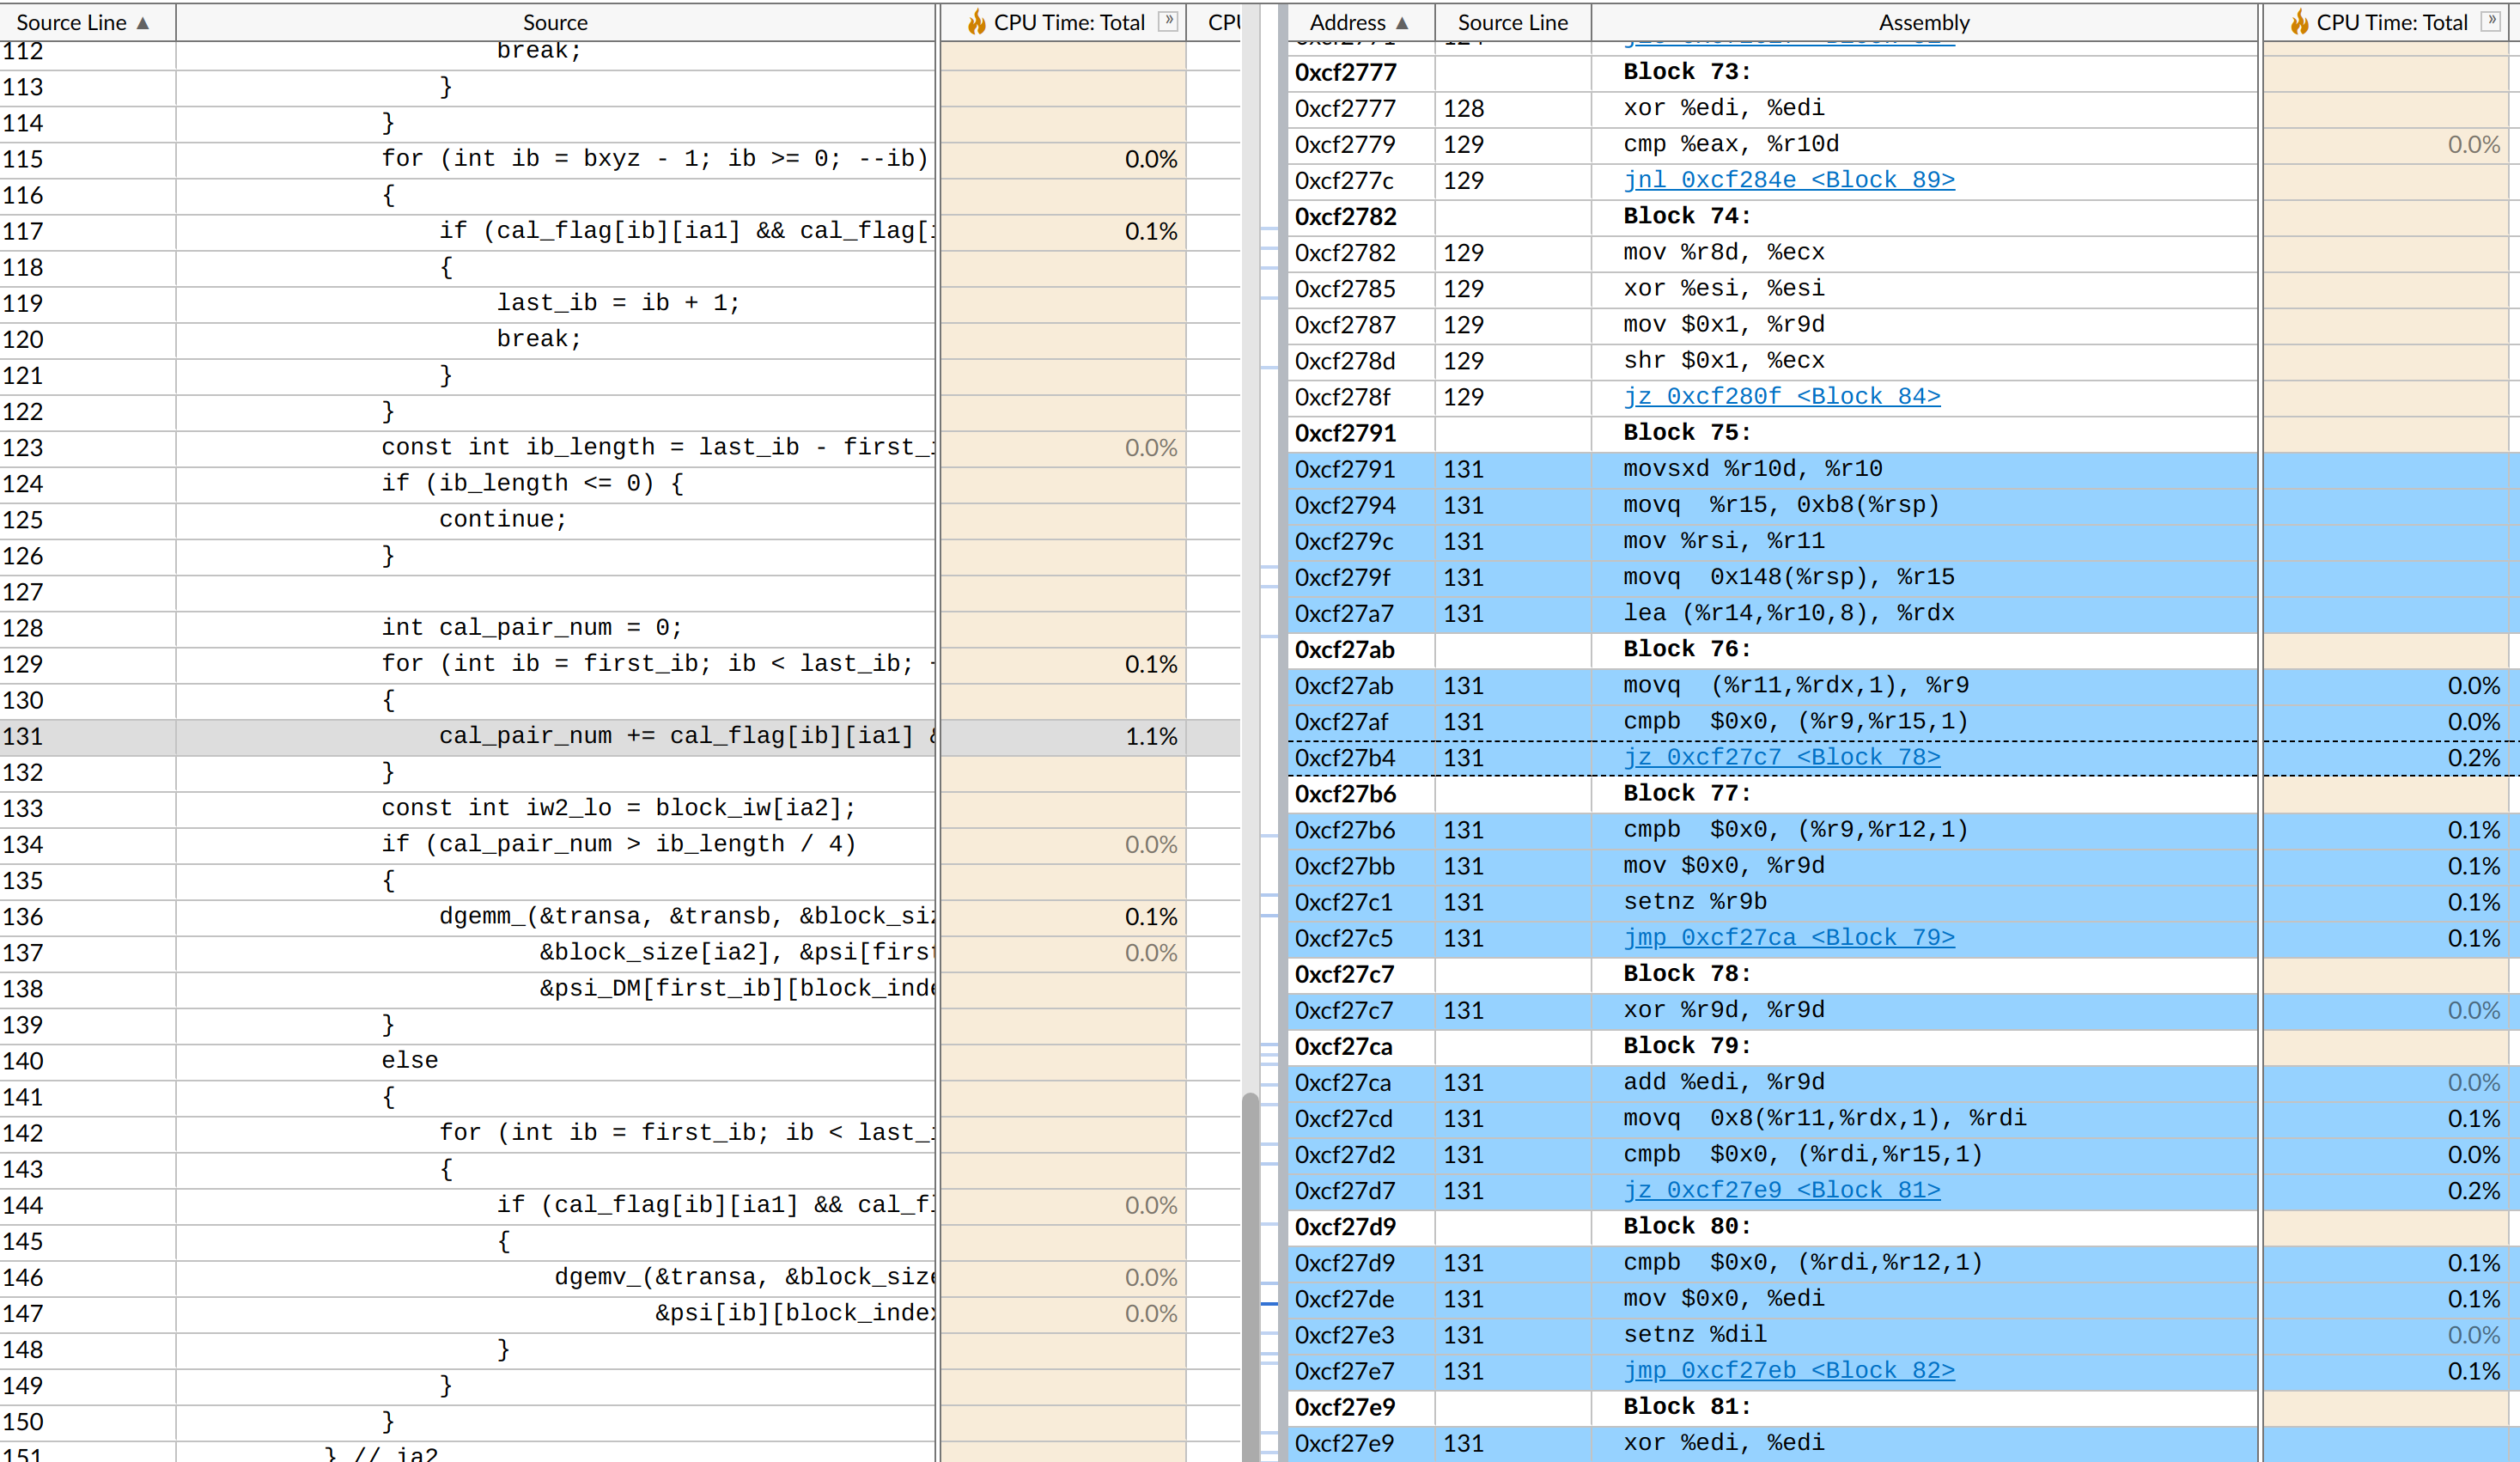The height and width of the screenshot is (1462, 2520).
Task: Expand assembly pane CPU Time: Total column
Action: pyautogui.click(x=2490, y=21)
